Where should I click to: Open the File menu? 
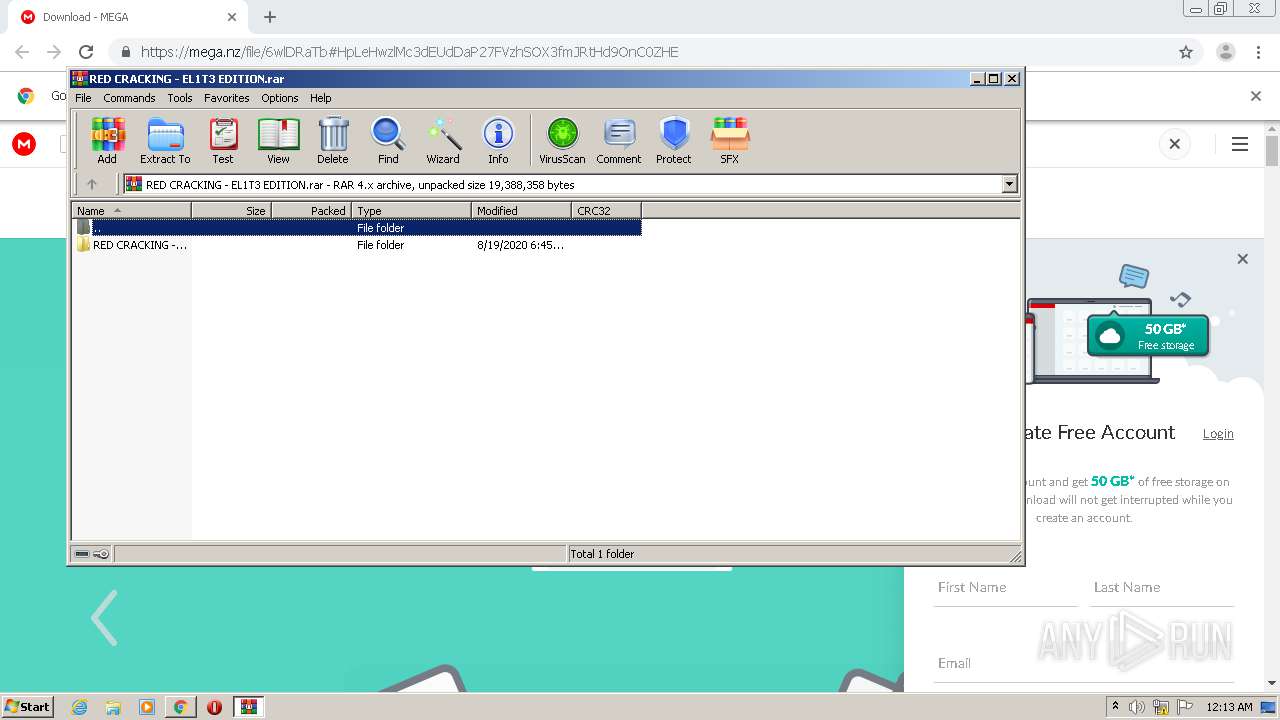(83, 98)
